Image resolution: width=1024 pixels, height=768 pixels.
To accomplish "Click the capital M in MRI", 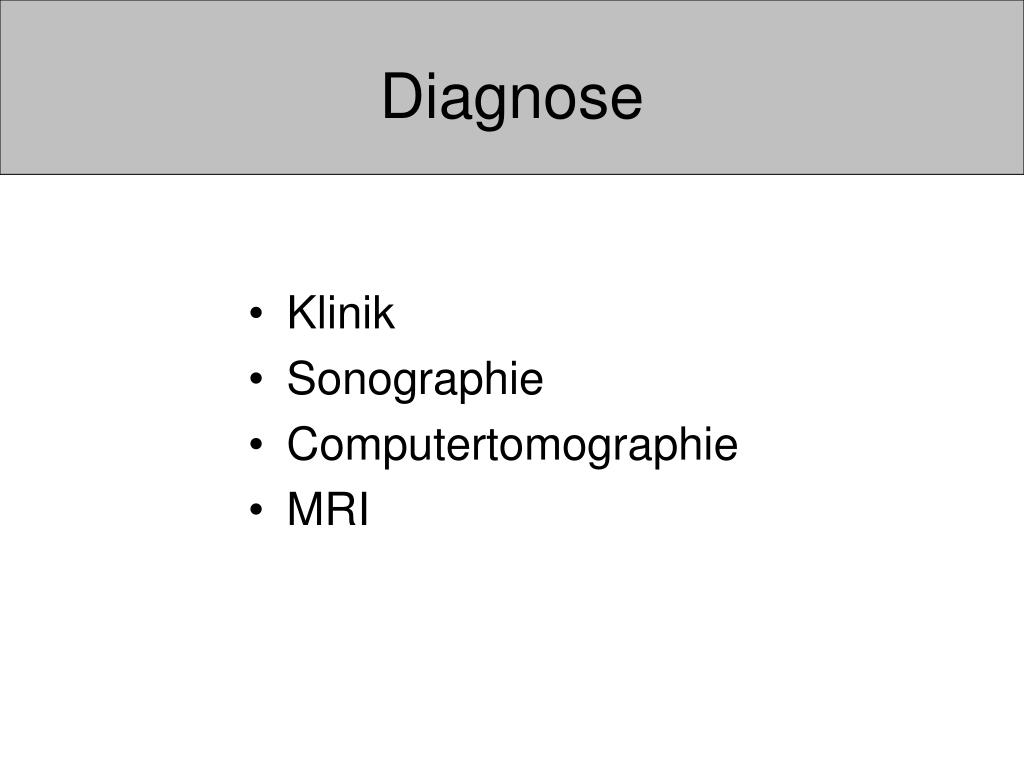I will point(306,509).
